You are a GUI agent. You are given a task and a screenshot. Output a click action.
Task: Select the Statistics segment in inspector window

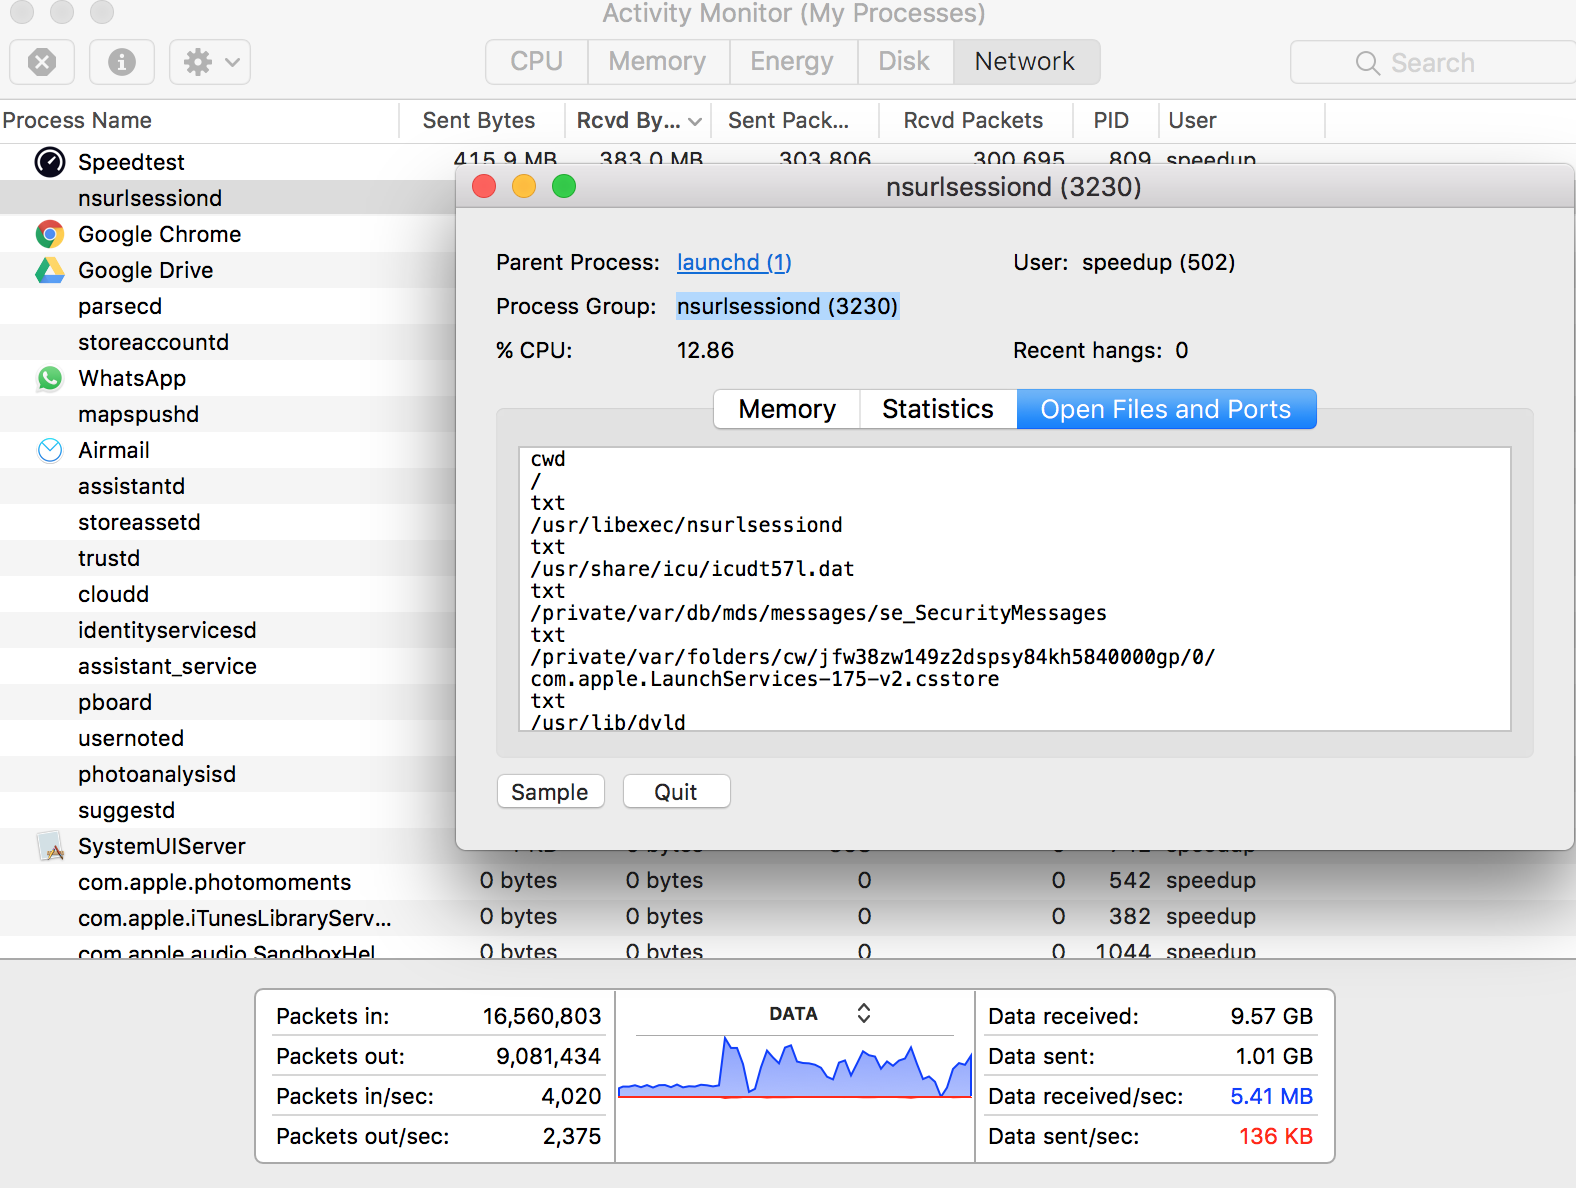point(937,409)
